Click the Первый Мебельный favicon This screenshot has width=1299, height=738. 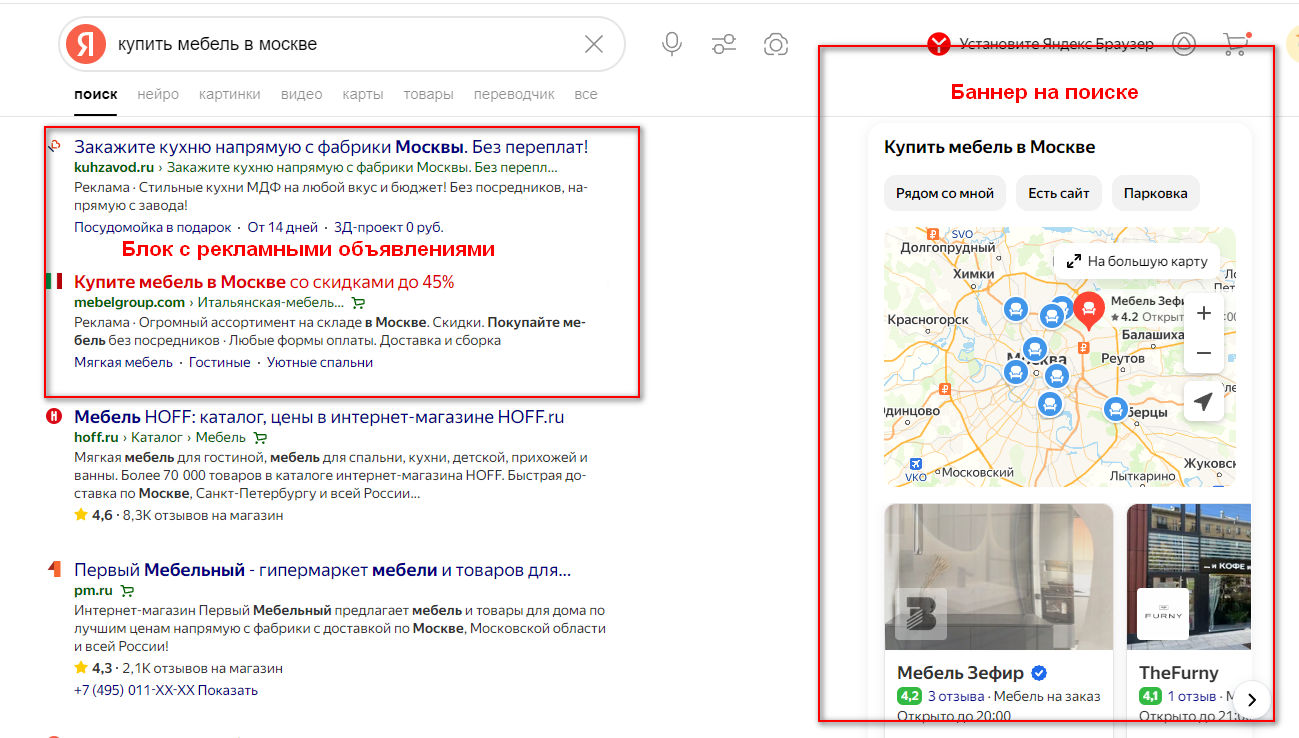coord(54,570)
